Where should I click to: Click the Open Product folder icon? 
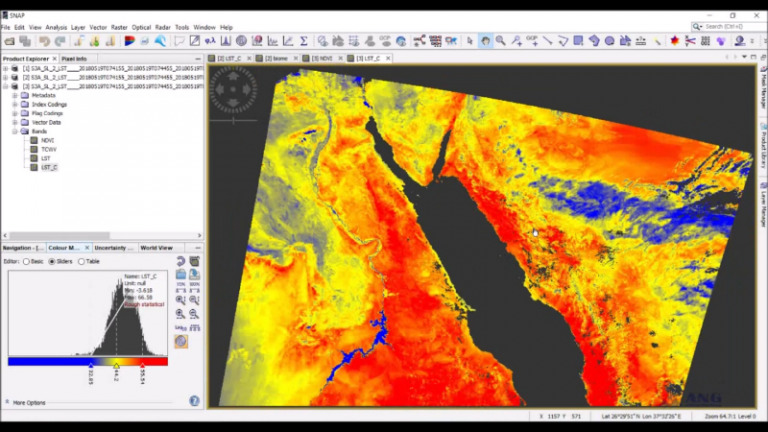coord(9,41)
